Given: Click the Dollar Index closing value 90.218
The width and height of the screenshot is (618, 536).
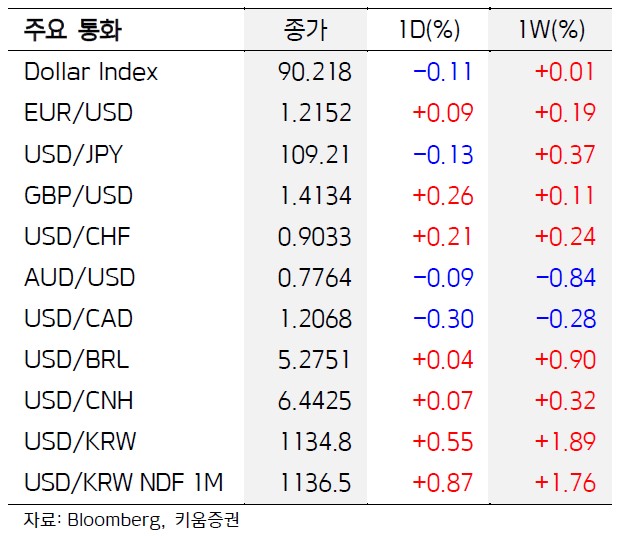Looking at the screenshot, I should 314,72.
